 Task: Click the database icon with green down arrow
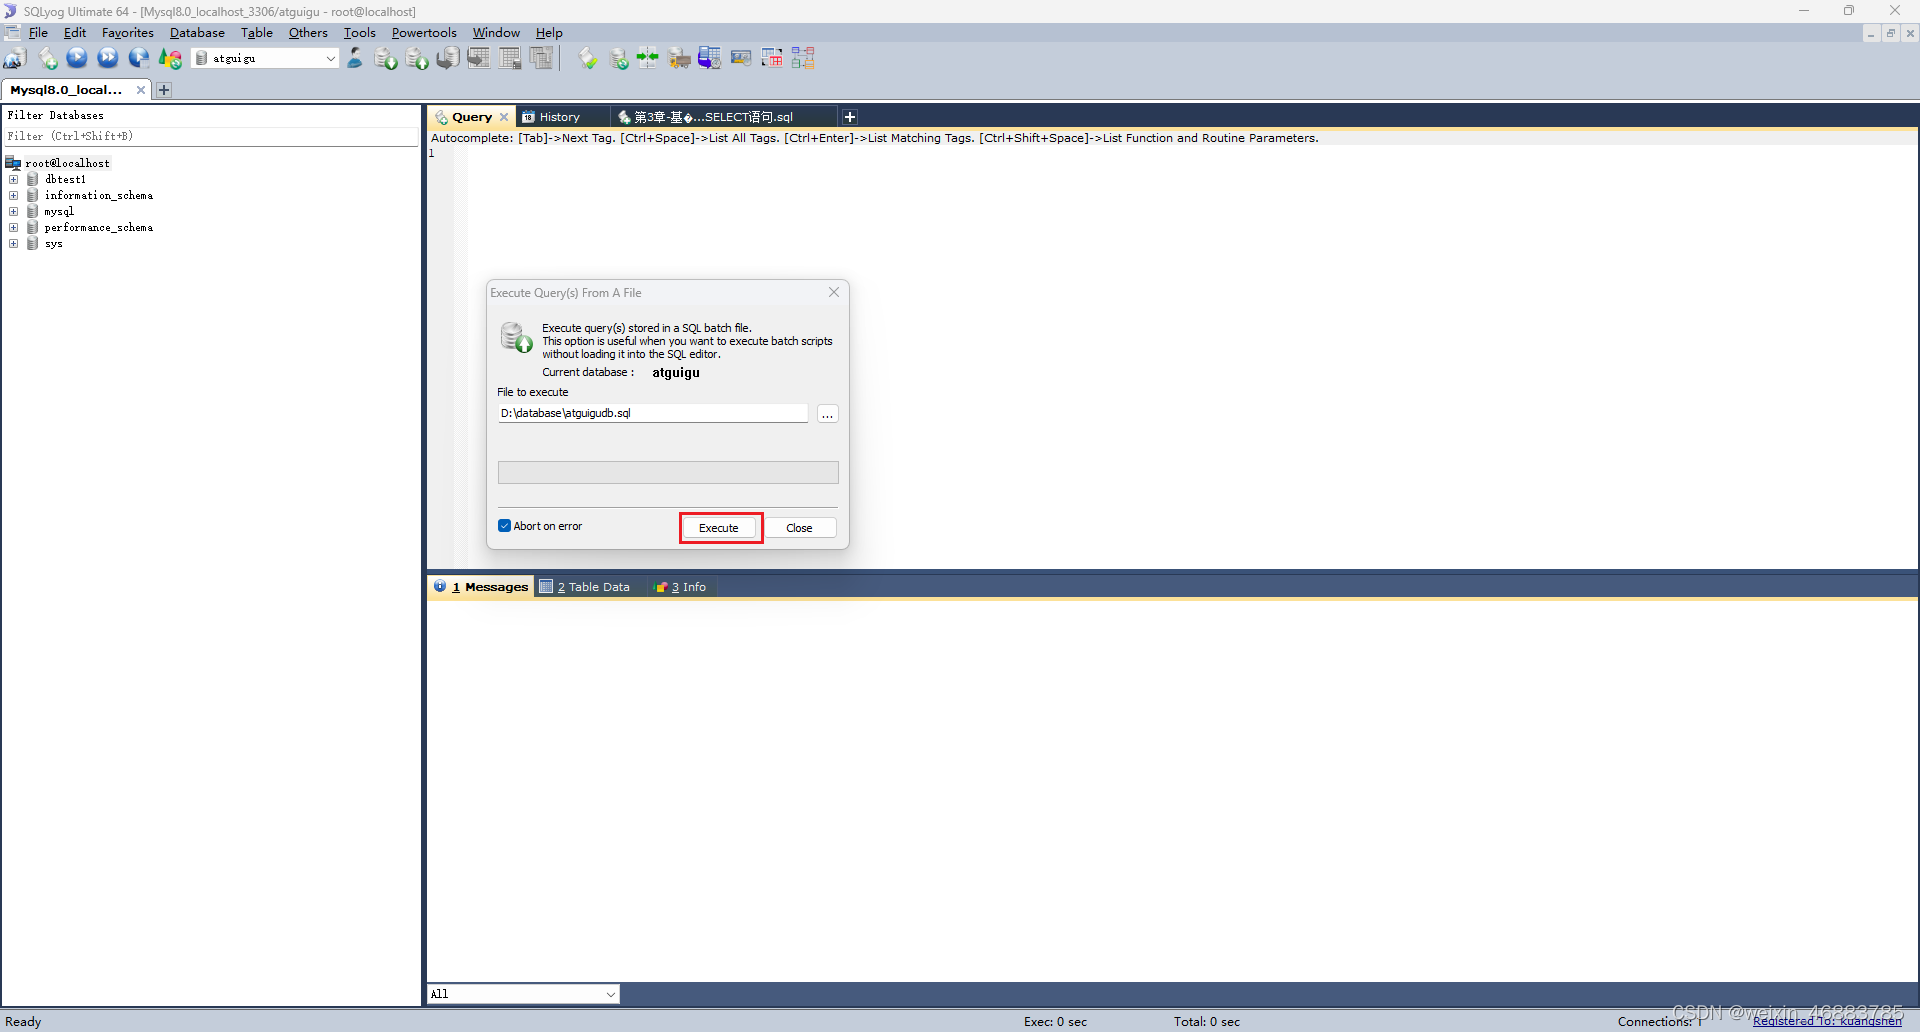pos(386,58)
